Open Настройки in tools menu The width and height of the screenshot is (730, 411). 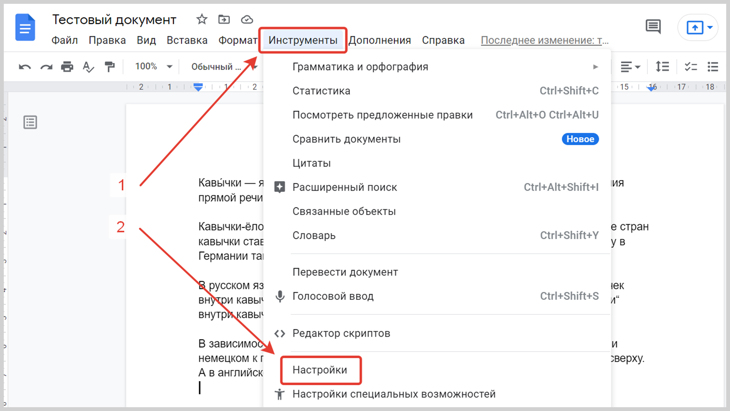tap(438, 370)
